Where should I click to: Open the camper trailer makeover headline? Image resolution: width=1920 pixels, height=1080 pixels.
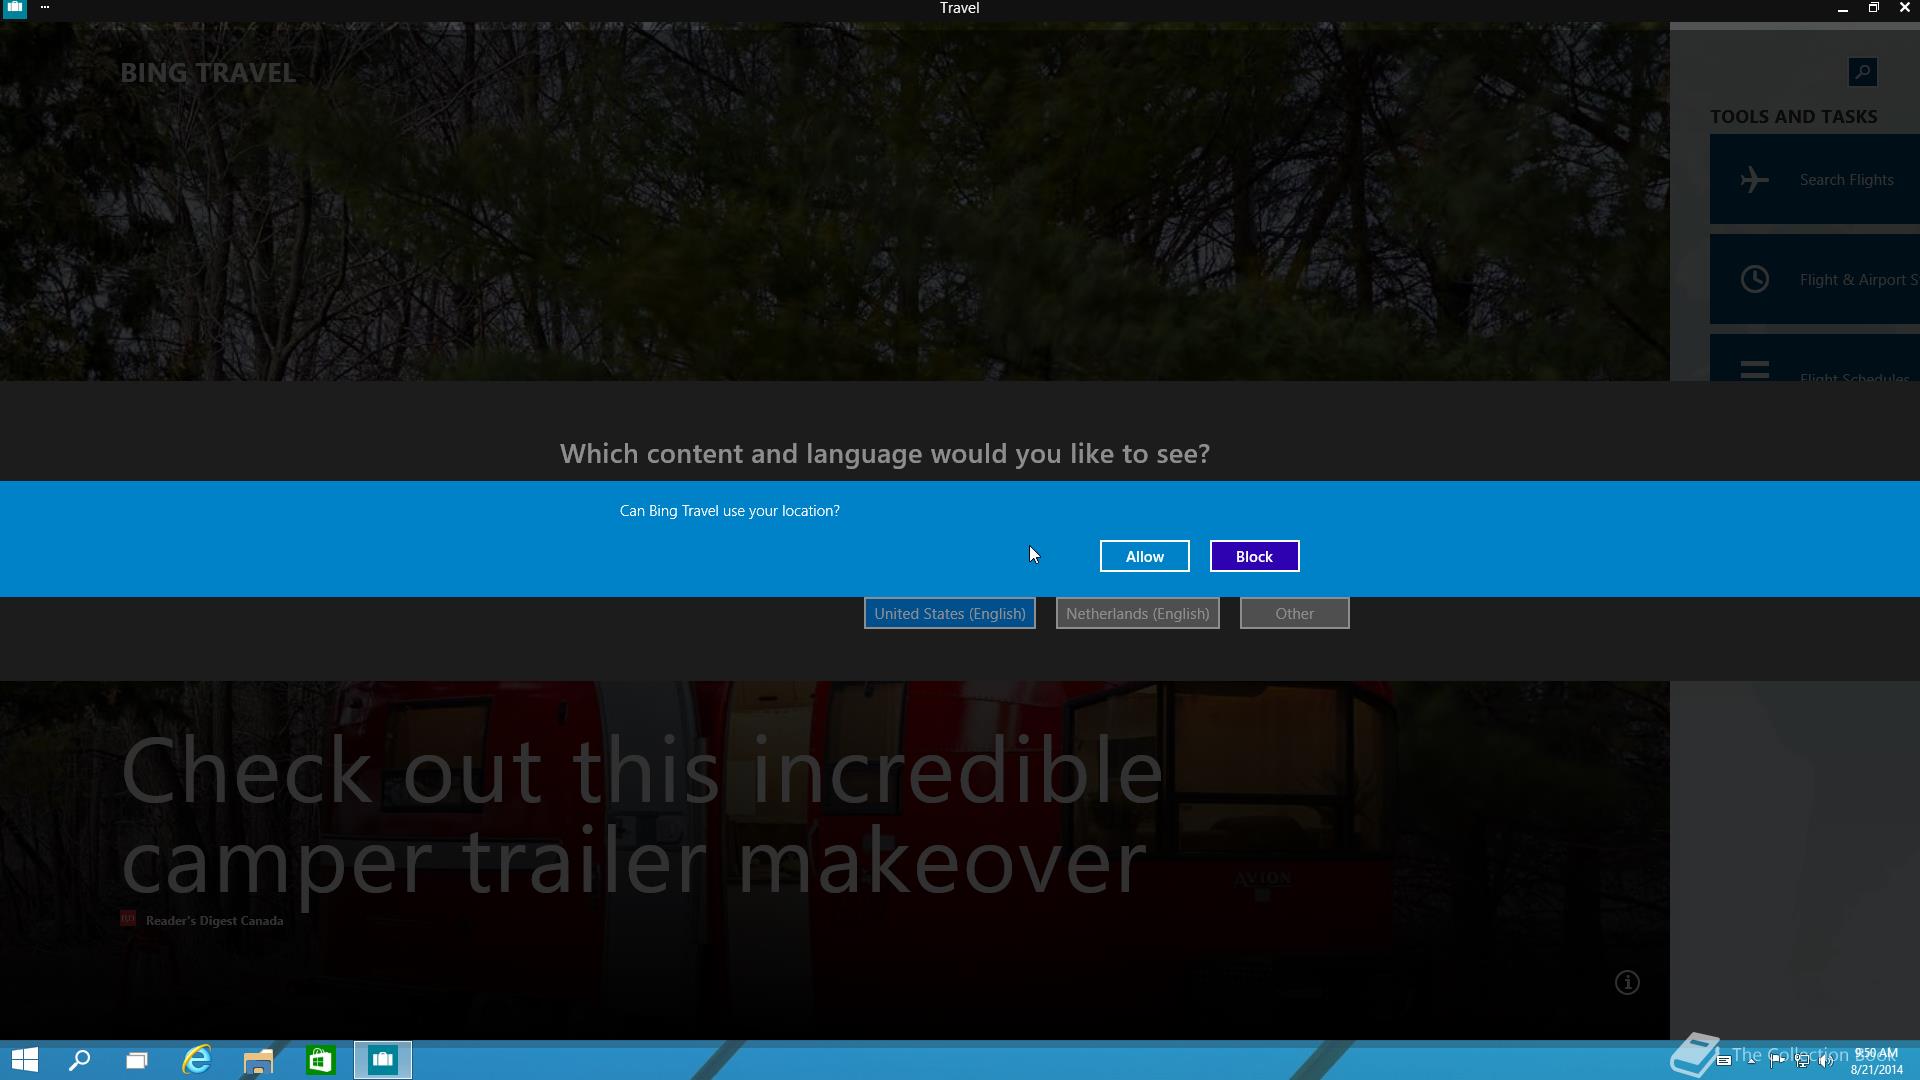[642, 815]
